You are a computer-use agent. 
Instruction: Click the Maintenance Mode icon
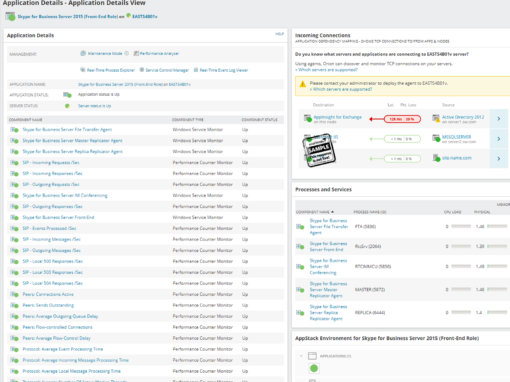point(83,53)
